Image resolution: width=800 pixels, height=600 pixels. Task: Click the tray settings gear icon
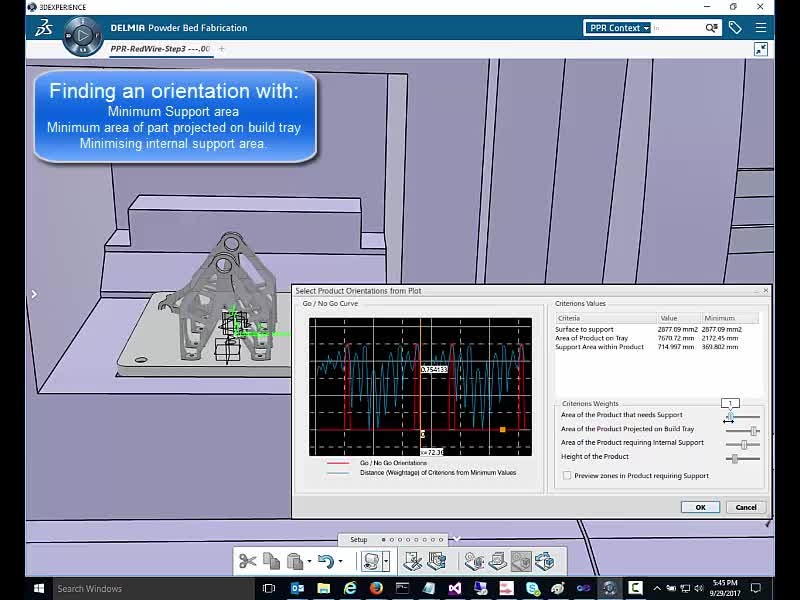tap(474, 561)
